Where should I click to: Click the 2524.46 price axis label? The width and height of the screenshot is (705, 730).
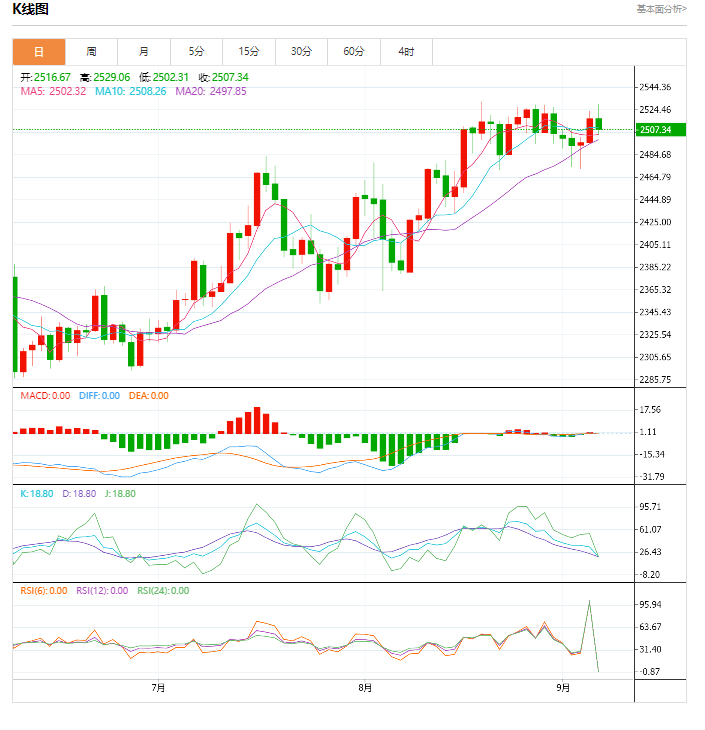pyautogui.click(x=655, y=110)
